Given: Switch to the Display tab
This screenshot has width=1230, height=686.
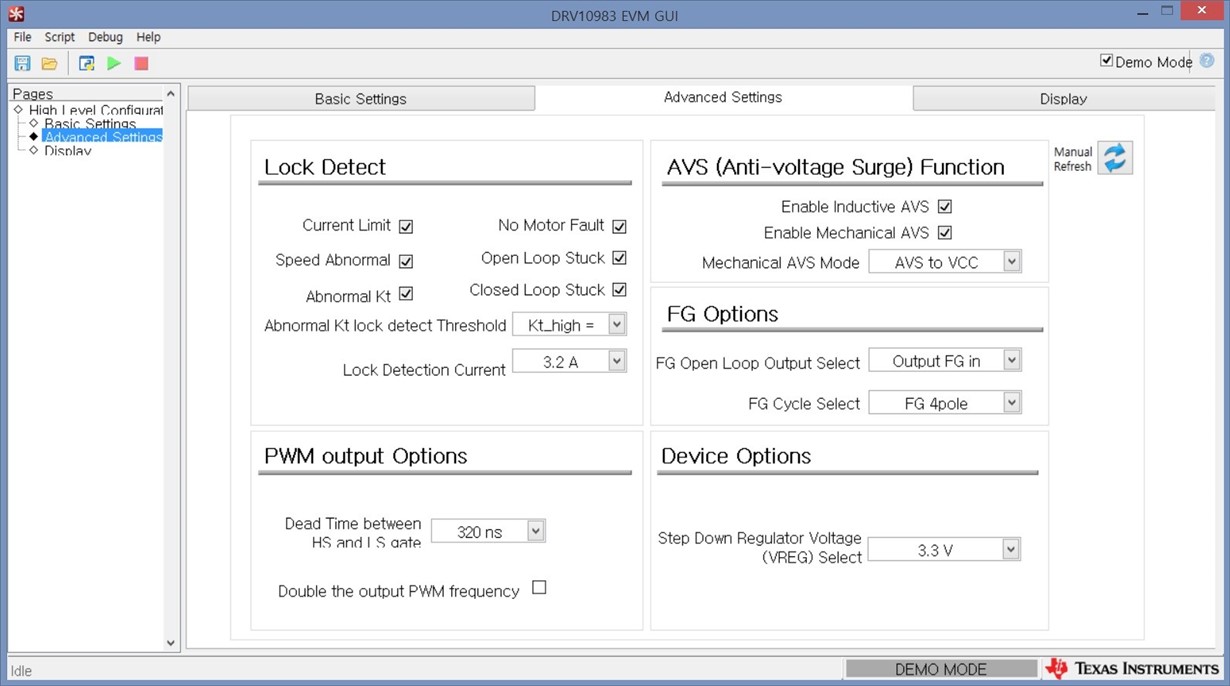Looking at the screenshot, I should tap(1063, 98).
